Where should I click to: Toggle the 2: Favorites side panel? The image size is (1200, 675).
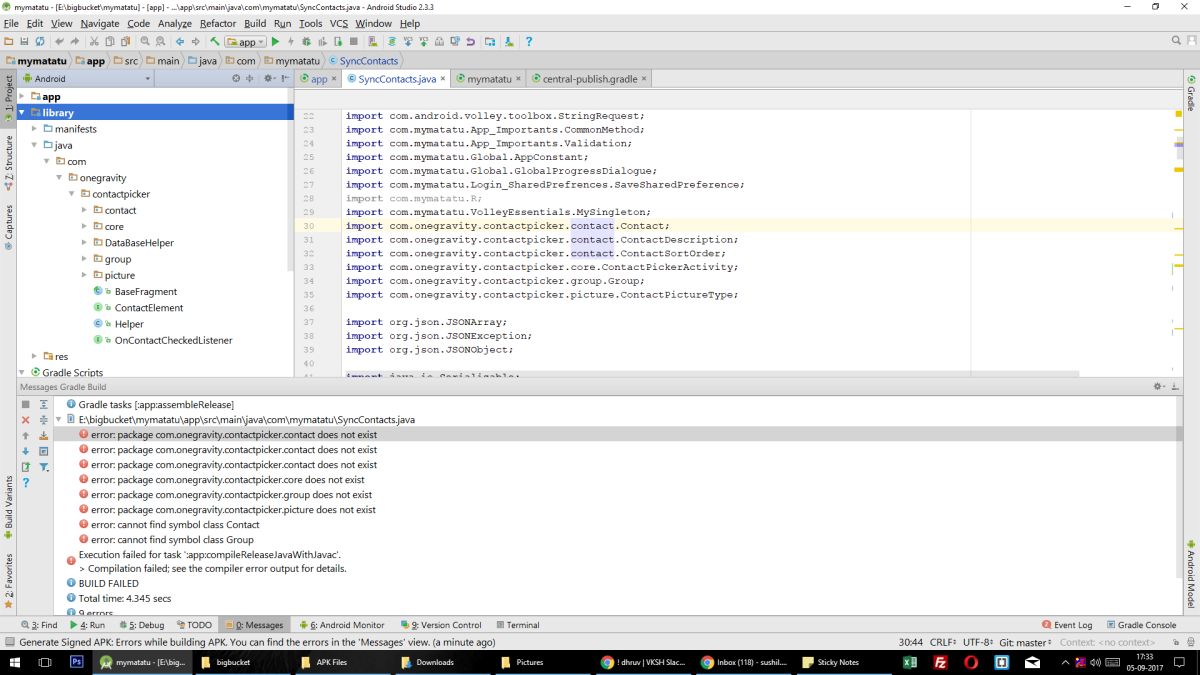click(x=8, y=582)
